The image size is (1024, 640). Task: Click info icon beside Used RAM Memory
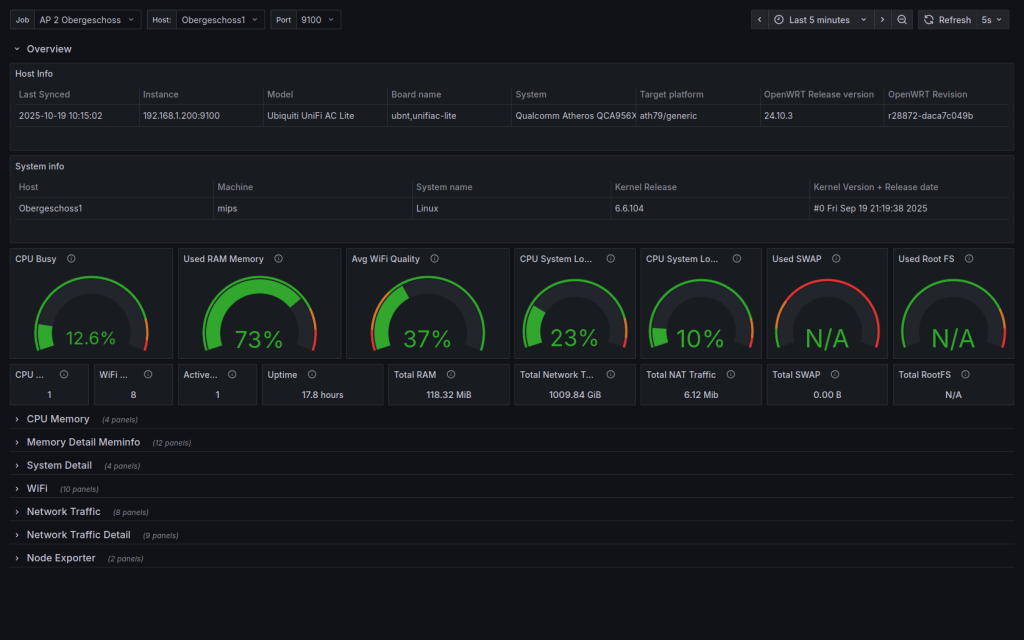[x=278, y=259]
